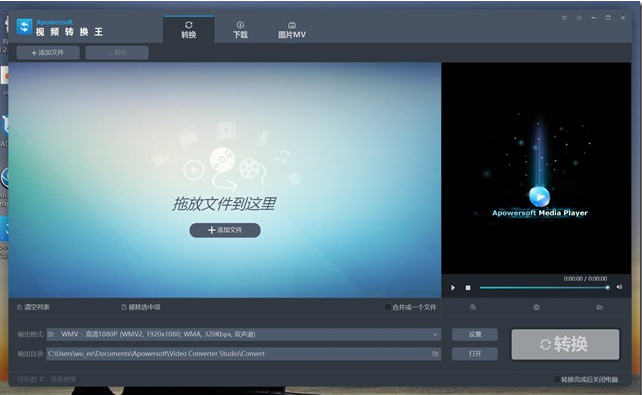Viewport: 642px width, 395px height.
Task: Click the 打开 open folder button
Action: 475,354
